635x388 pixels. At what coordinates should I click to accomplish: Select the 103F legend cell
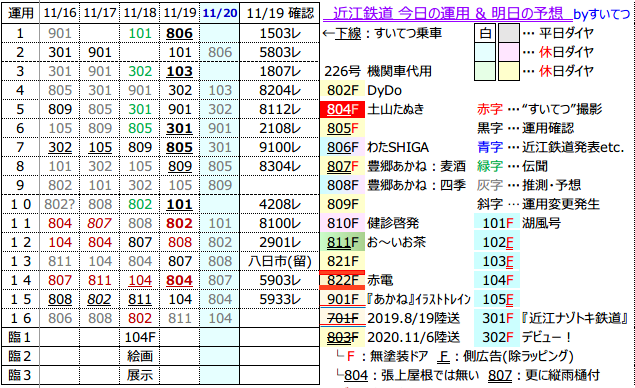pyautogui.click(x=497, y=261)
